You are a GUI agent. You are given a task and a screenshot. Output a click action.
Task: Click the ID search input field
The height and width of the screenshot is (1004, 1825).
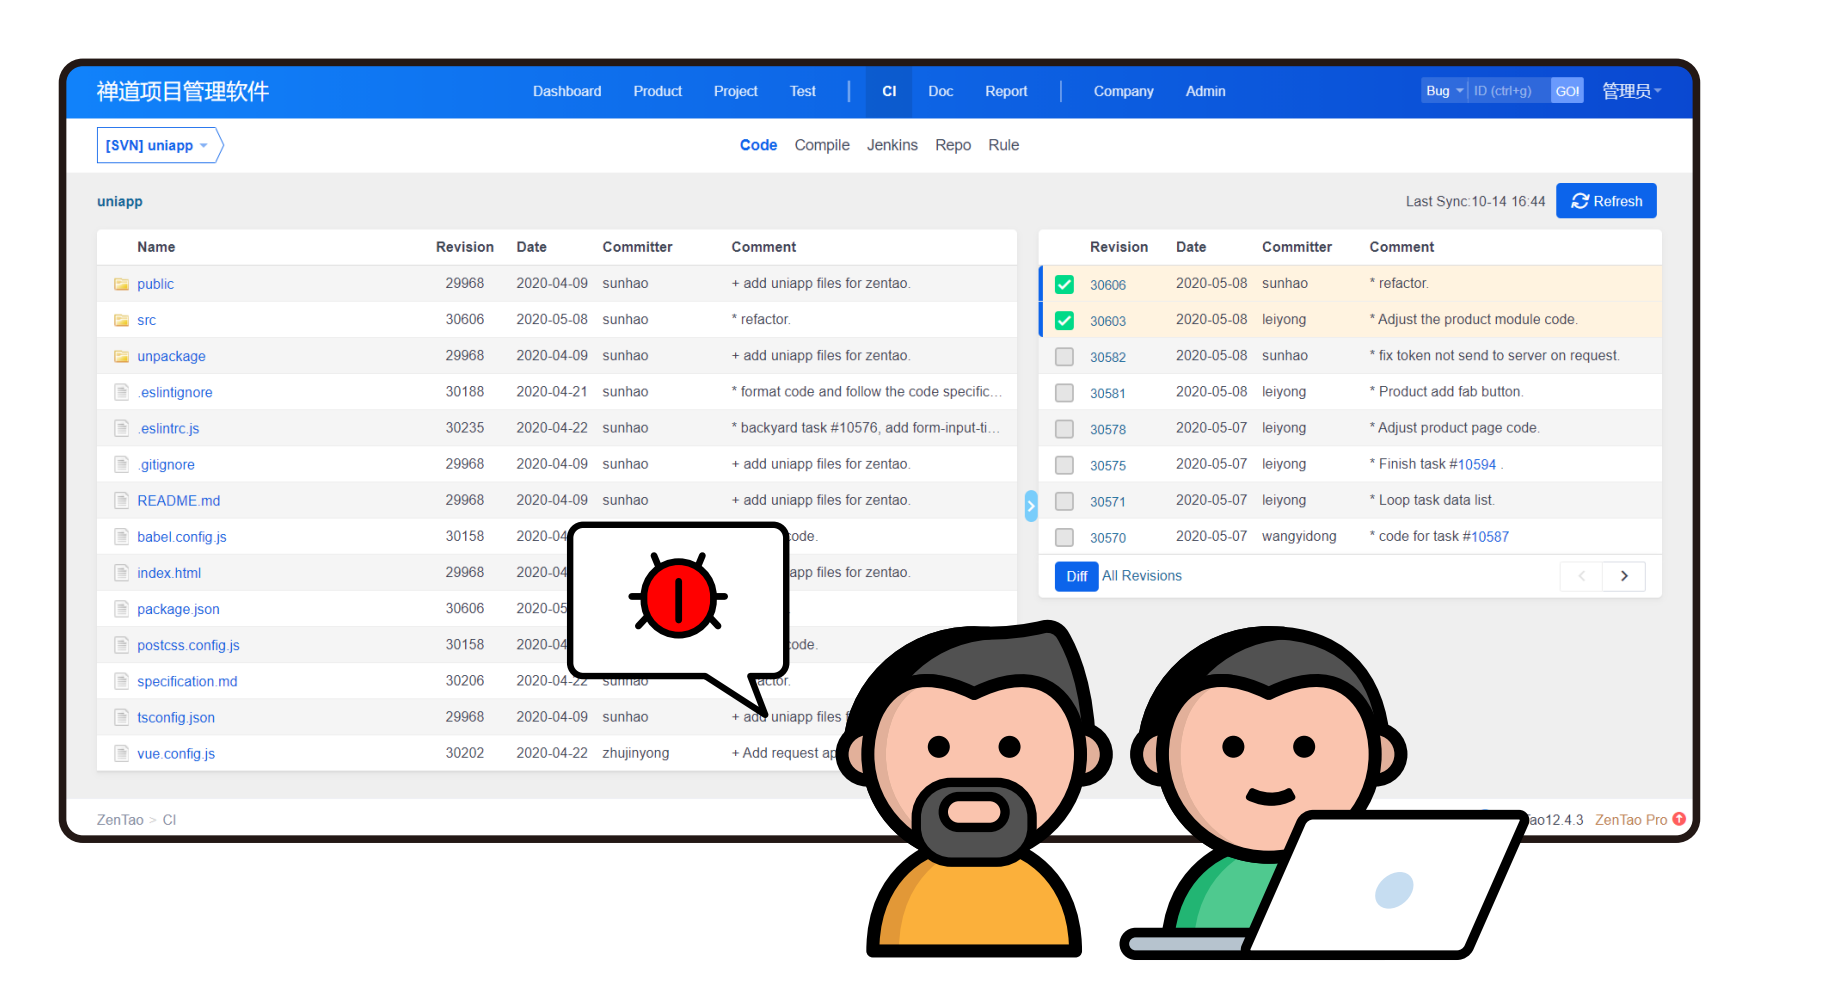point(1508,91)
